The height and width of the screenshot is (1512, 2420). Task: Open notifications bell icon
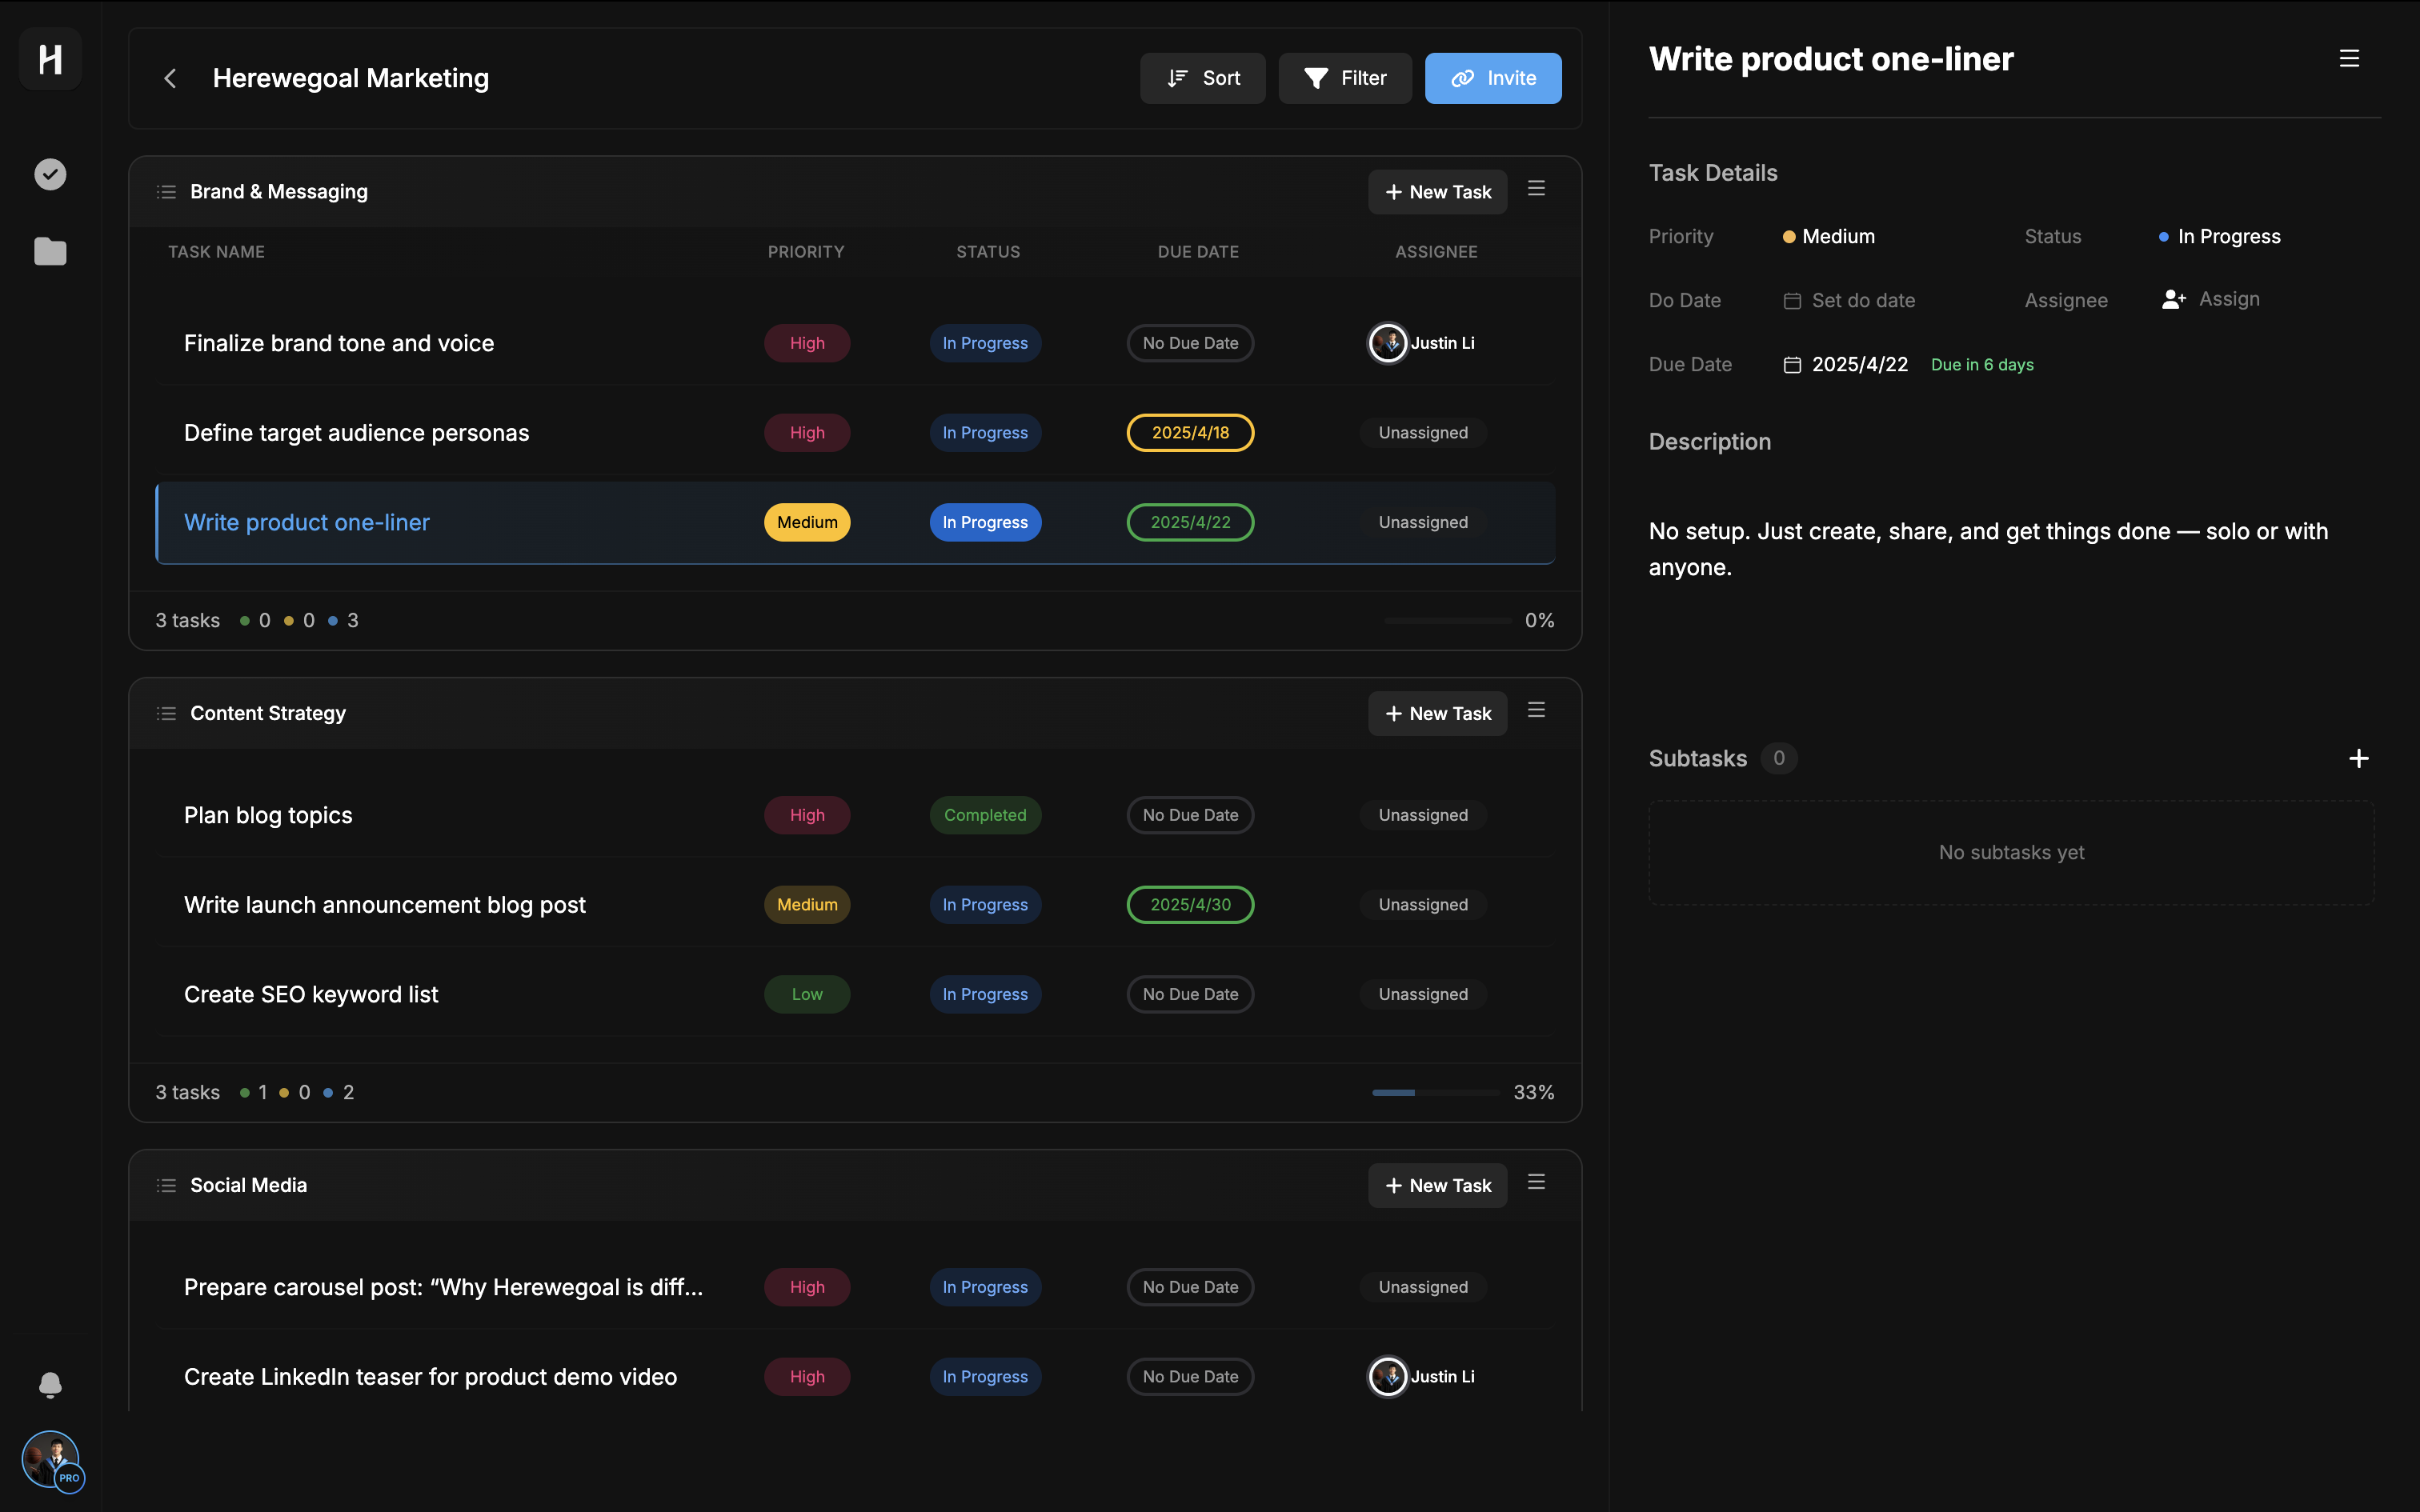point(50,1384)
